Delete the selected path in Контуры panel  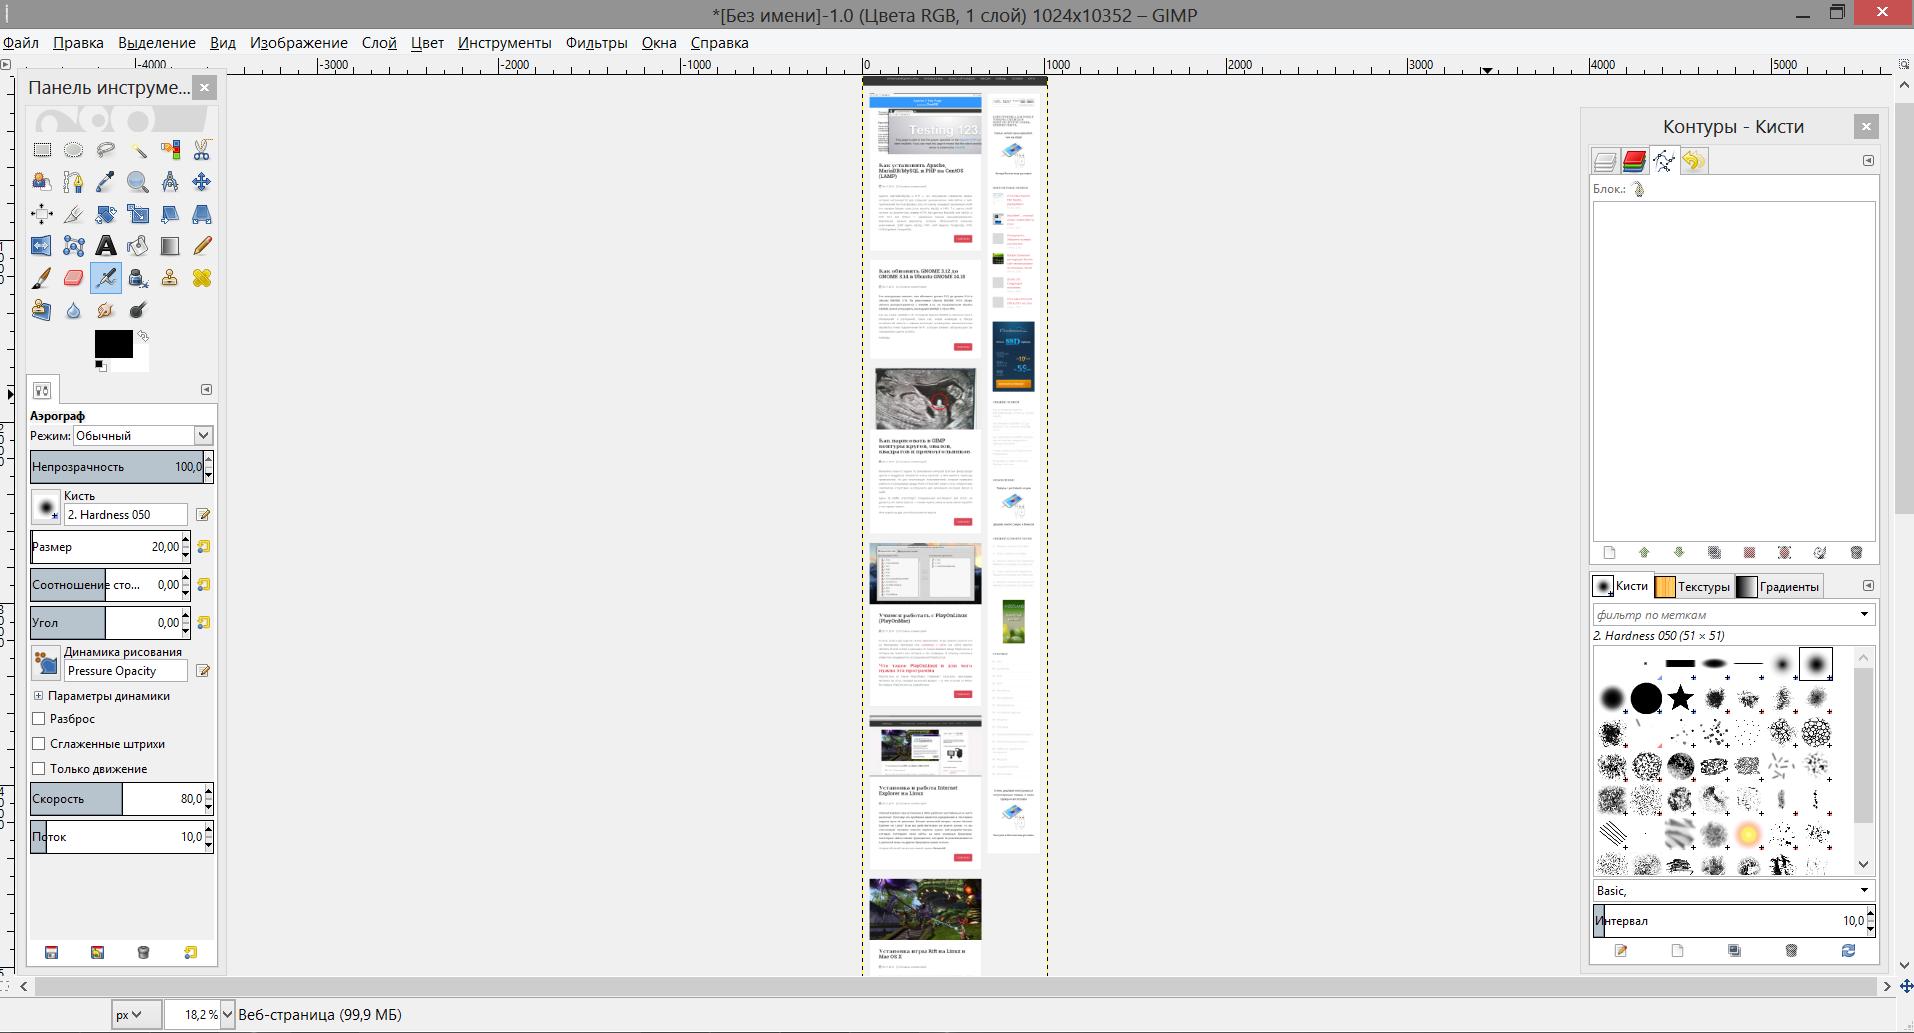click(1856, 553)
